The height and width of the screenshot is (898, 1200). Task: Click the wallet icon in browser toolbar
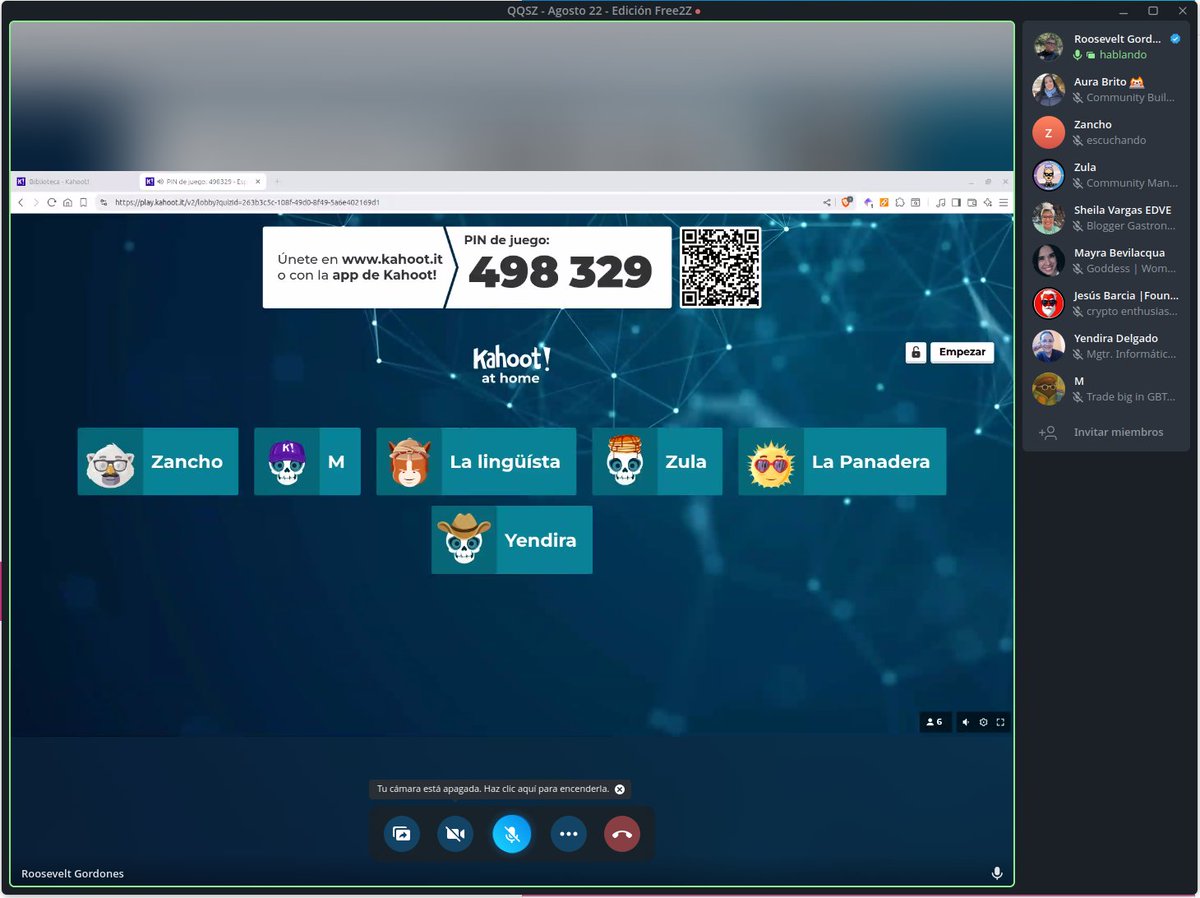point(972,202)
